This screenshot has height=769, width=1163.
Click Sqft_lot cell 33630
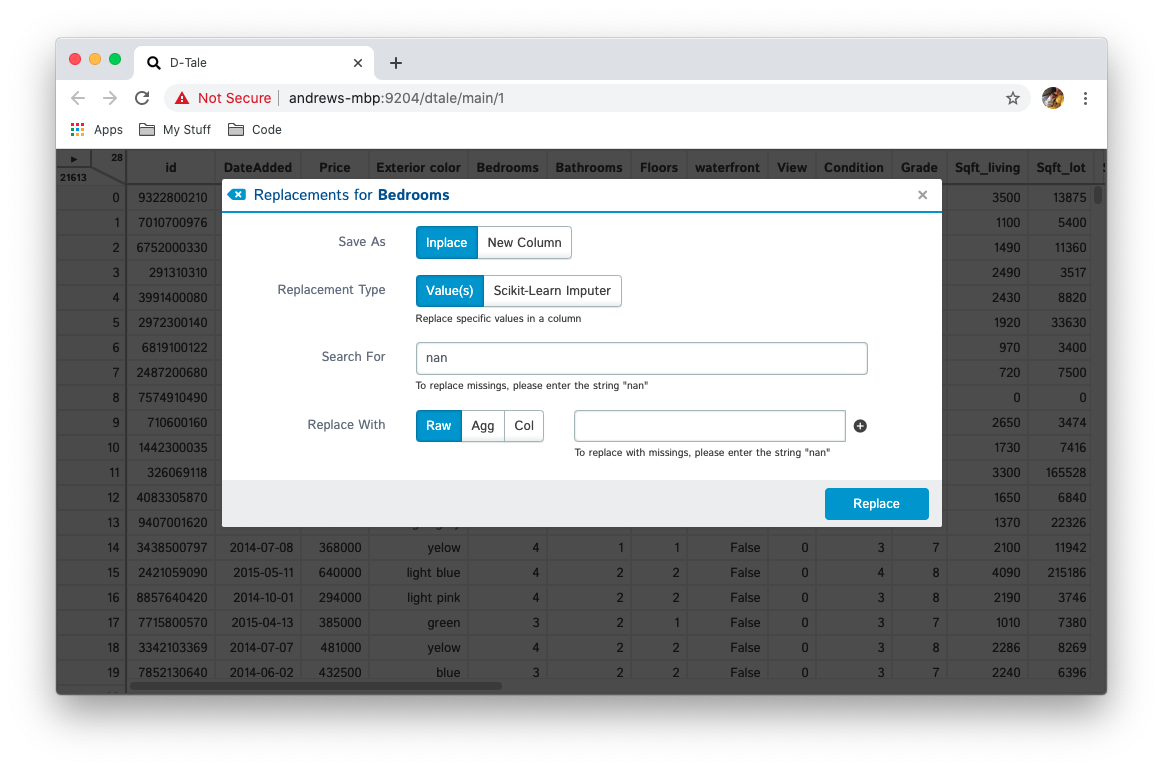coord(1061,323)
